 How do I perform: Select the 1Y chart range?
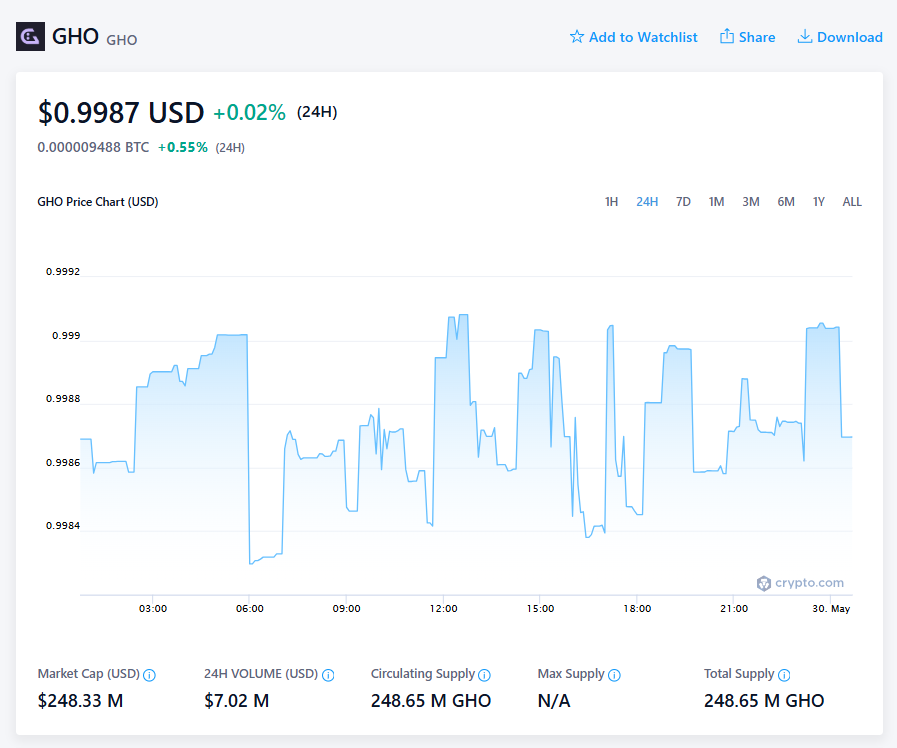click(819, 202)
